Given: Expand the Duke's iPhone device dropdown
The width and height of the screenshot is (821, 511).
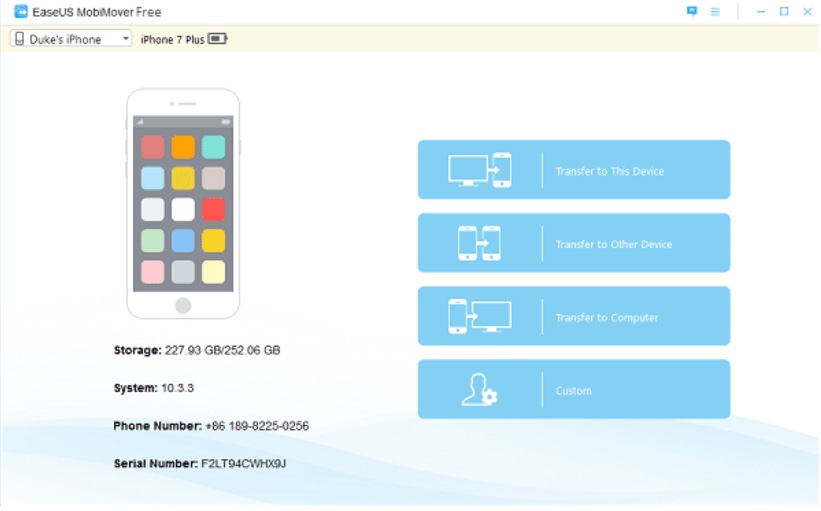Looking at the screenshot, I should 72,39.
